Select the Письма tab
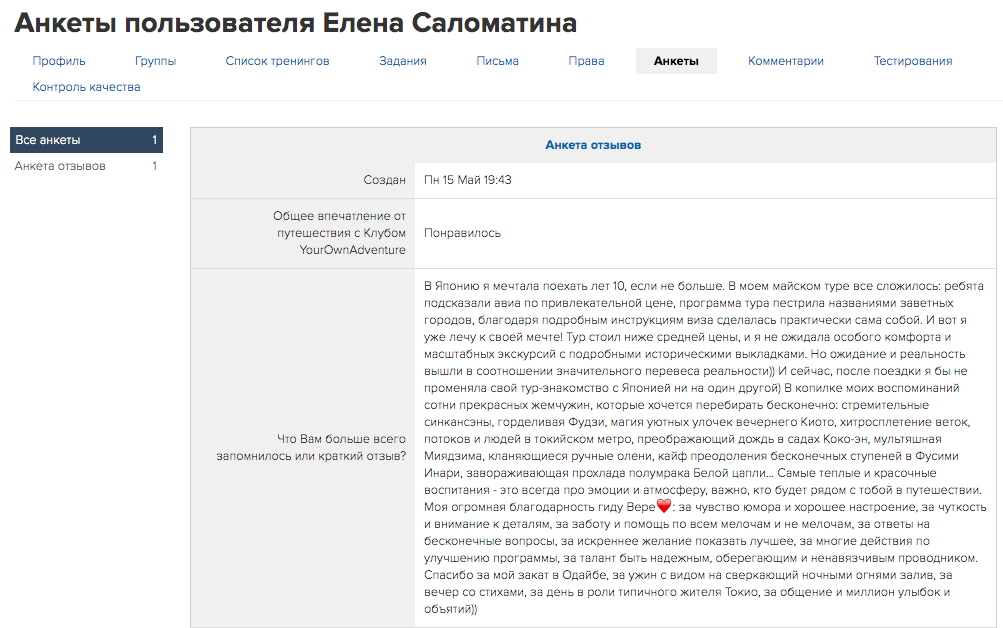1003x628 pixels. coord(497,61)
